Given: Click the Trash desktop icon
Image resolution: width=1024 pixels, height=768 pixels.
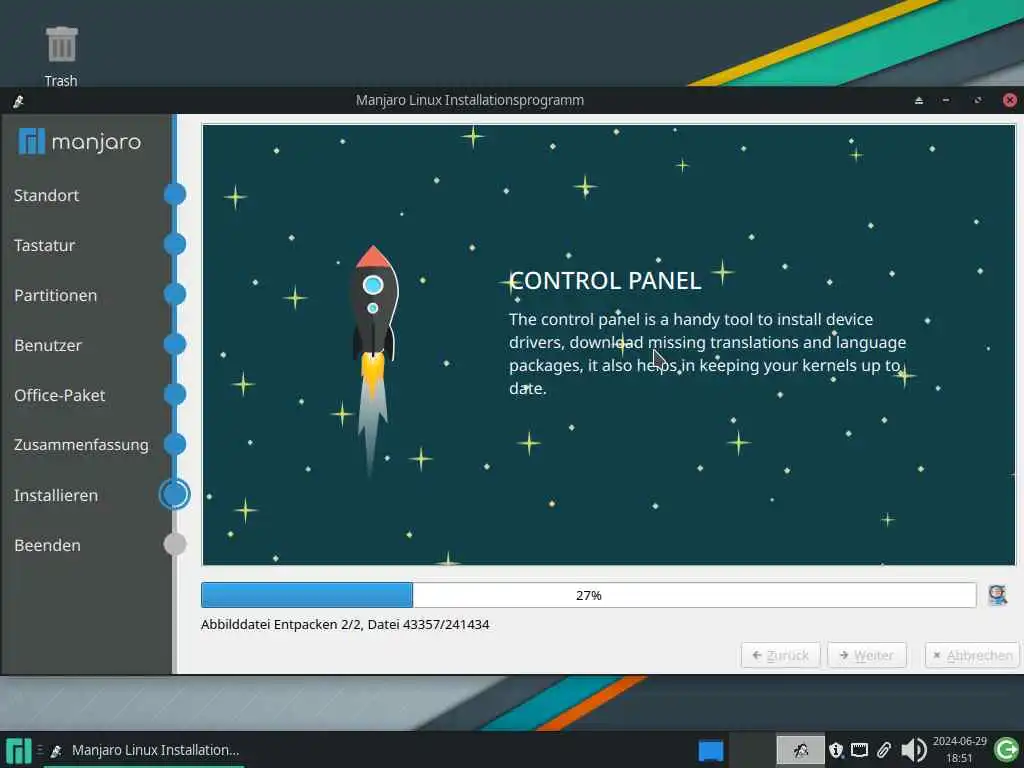Looking at the screenshot, I should click(x=61, y=56).
